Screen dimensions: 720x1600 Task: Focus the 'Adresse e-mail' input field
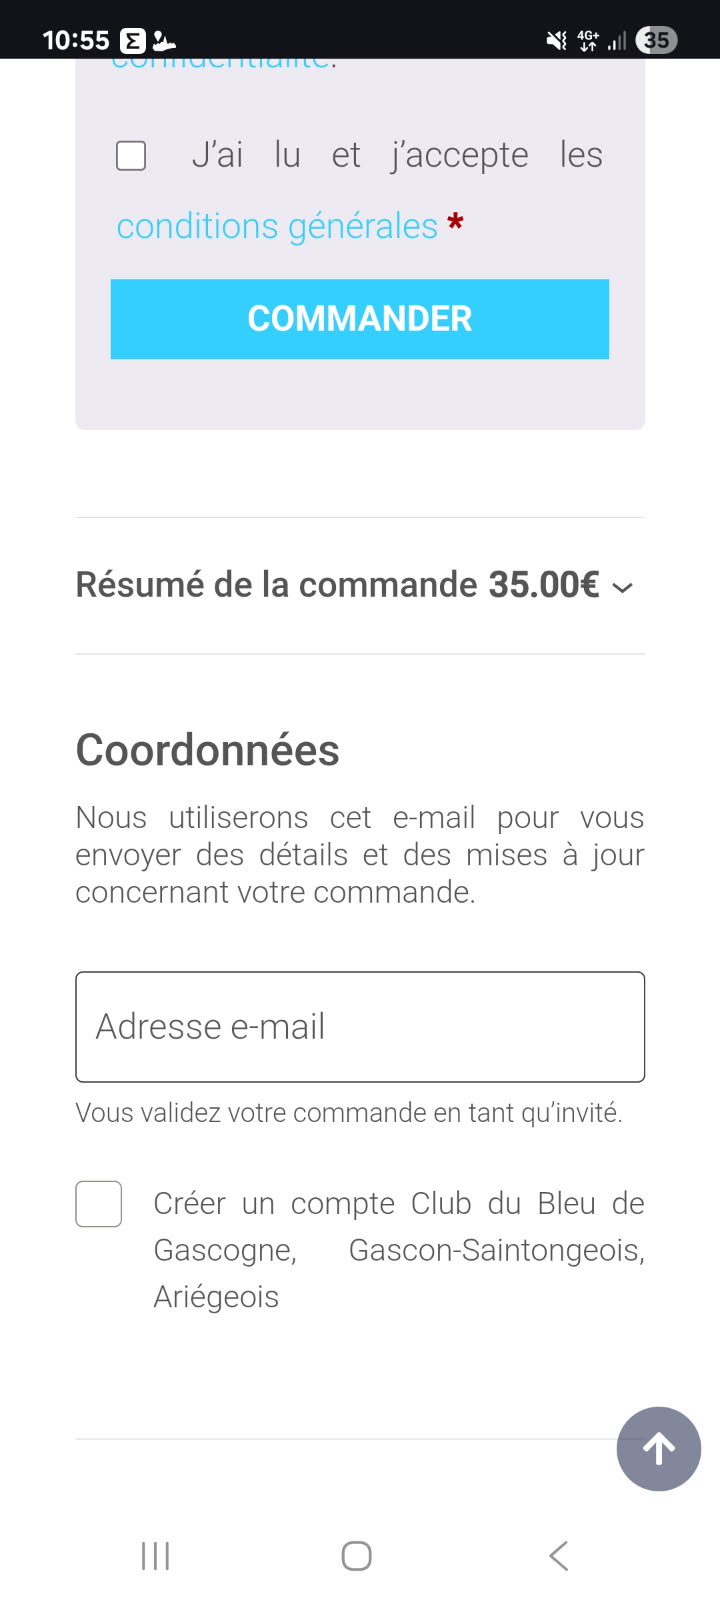click(x=360, y=1027)
